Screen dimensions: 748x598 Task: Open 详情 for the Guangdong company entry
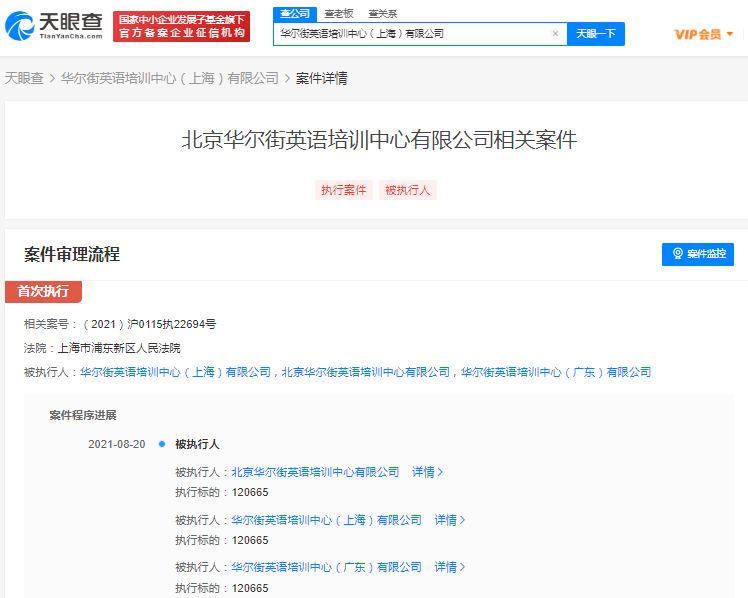pos(450,567)
